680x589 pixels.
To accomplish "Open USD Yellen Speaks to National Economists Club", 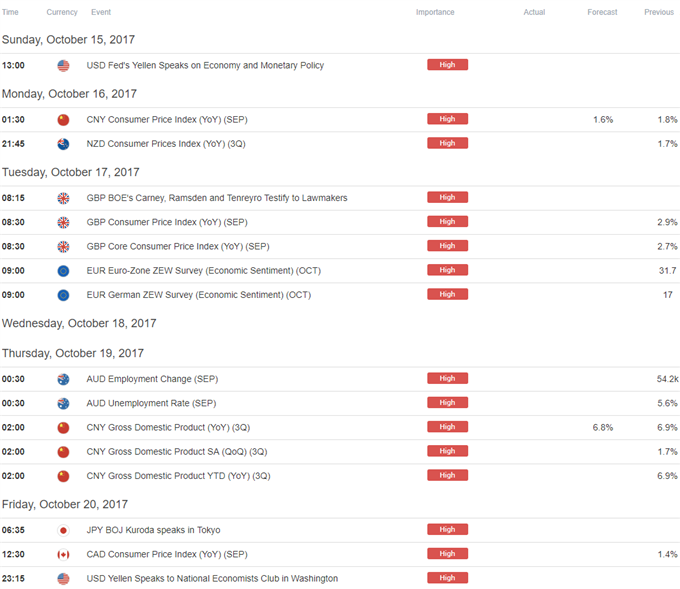I will point(212,579).
